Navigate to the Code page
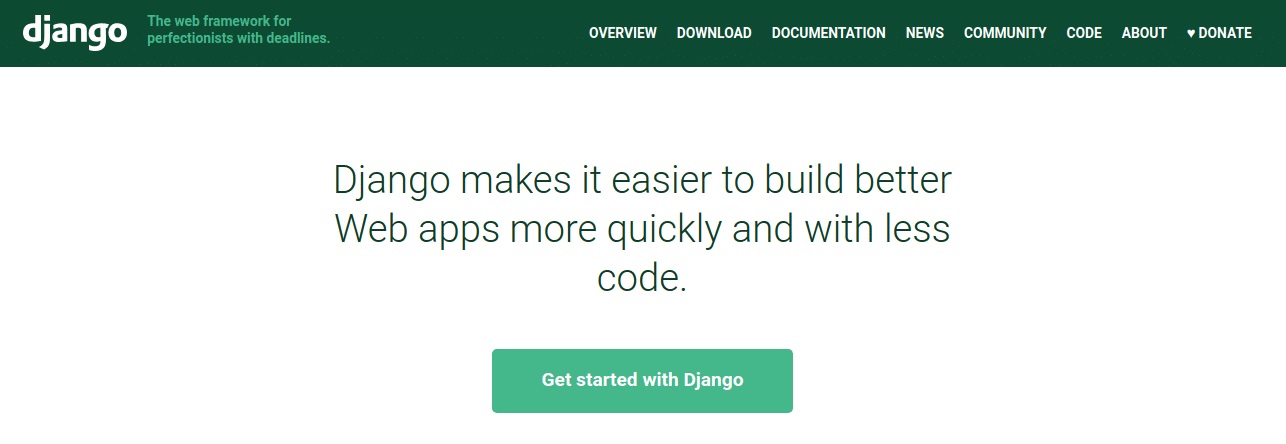1286x444 pixels. [x=1084, y=33]
